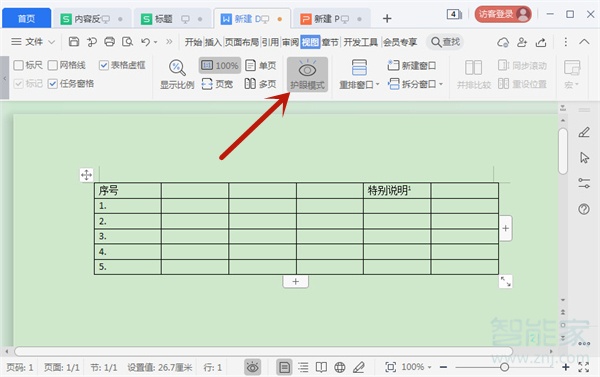Switch to 单页 single page view
Viewport: 600px width, 377px height.
tap(260, 65)
